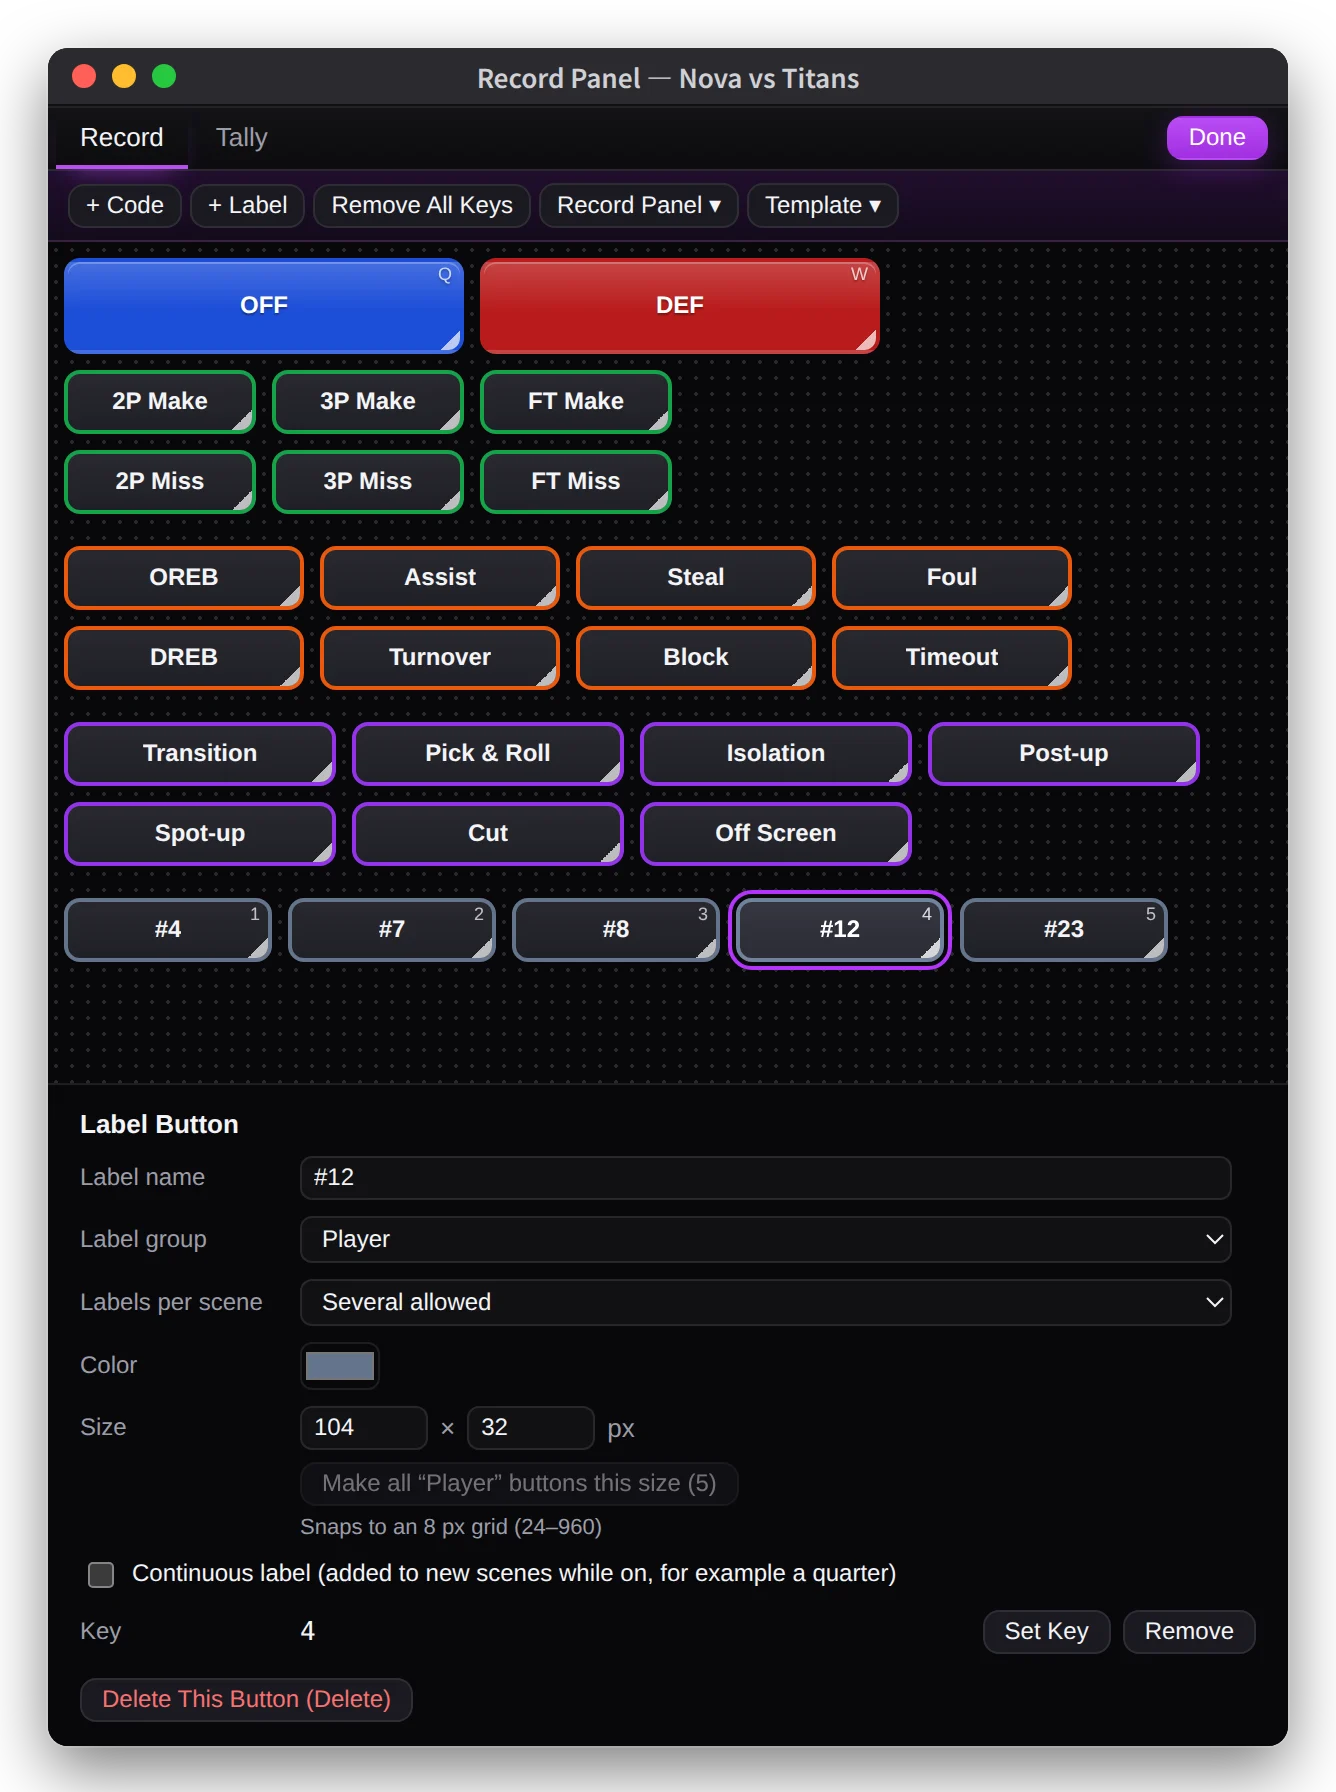Viewport: 1336px width, 1792px height.
Task: Select the Assist label button
Action: [x=440, y=578]
